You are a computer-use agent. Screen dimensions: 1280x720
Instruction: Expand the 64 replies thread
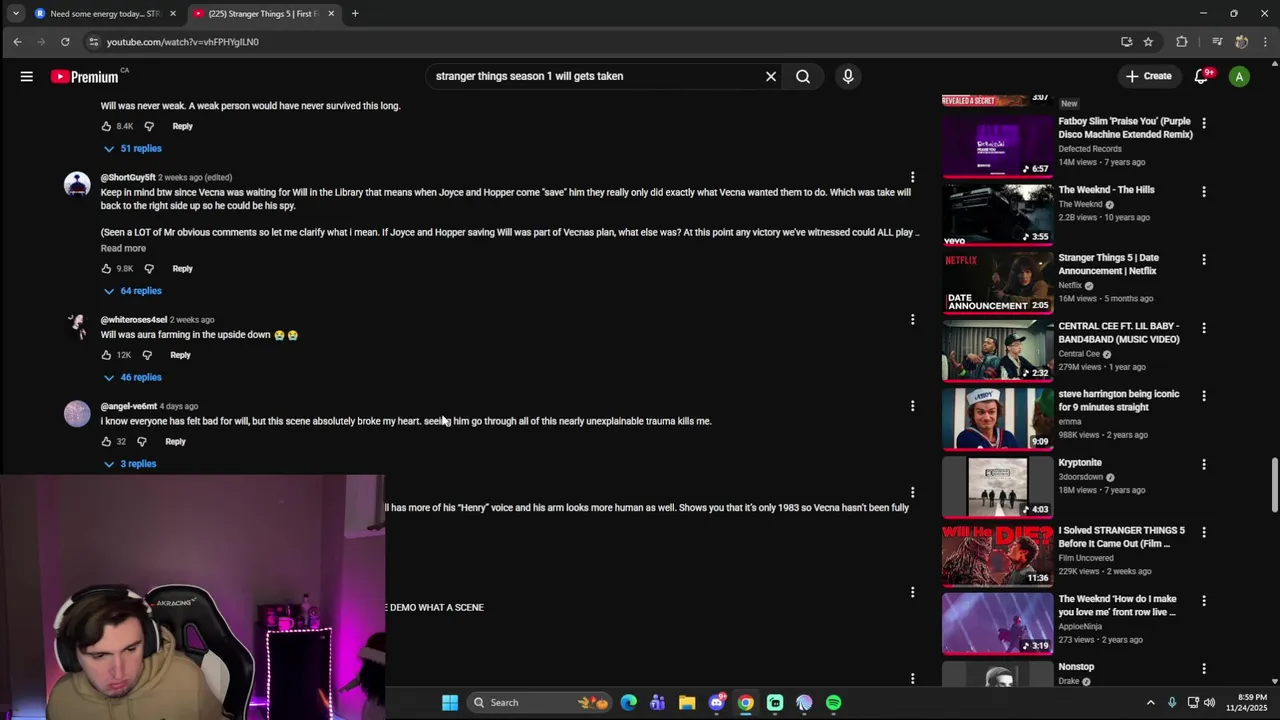(132, 290)
